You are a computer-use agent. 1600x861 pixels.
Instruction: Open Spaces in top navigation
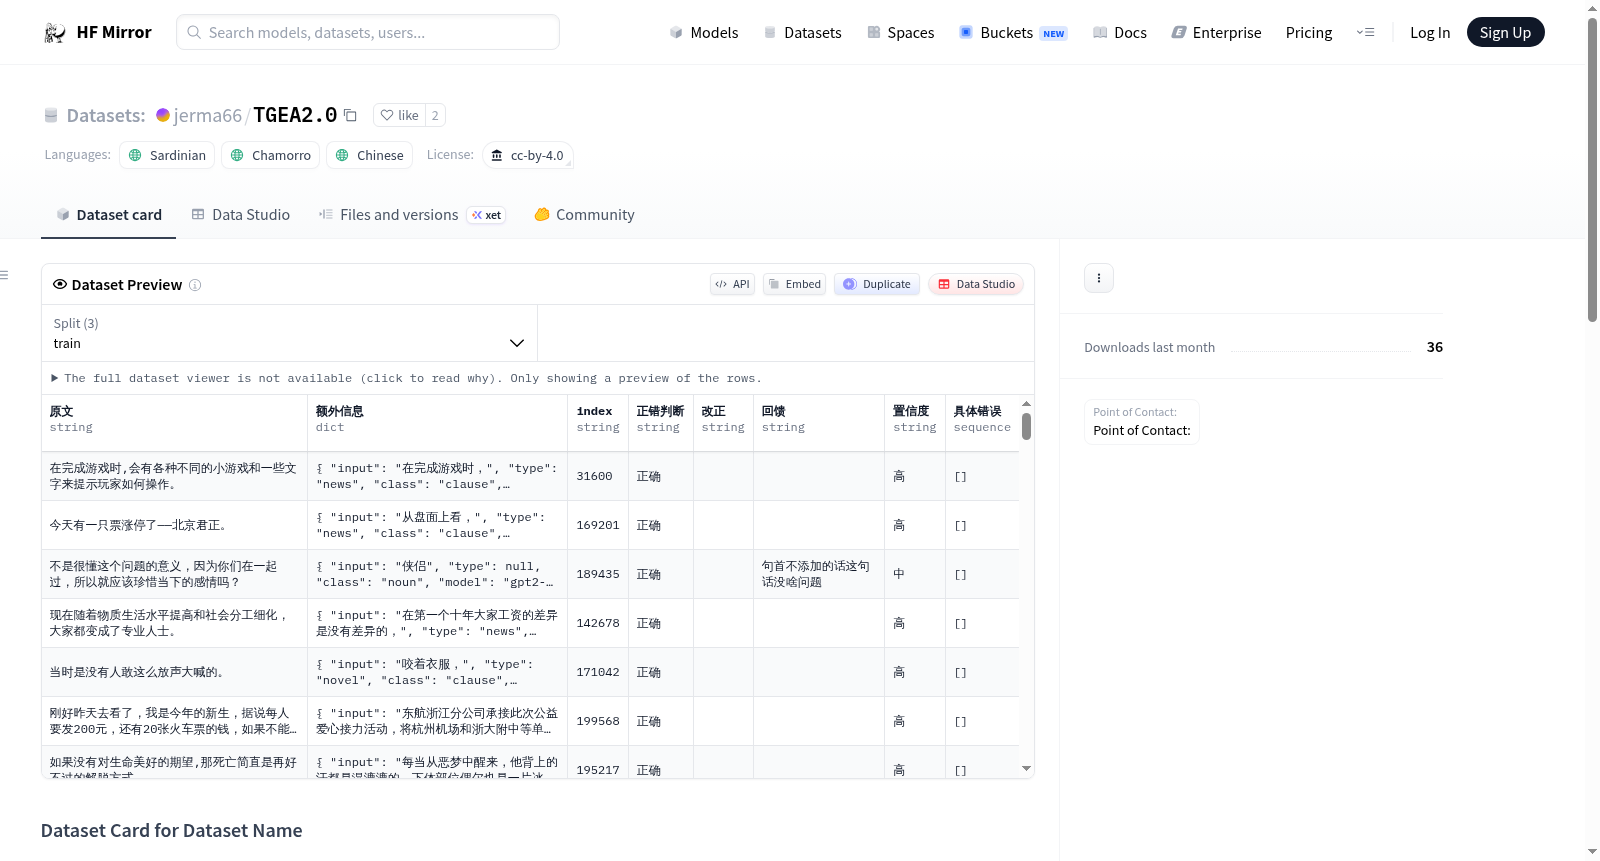(x=901, y=33)
